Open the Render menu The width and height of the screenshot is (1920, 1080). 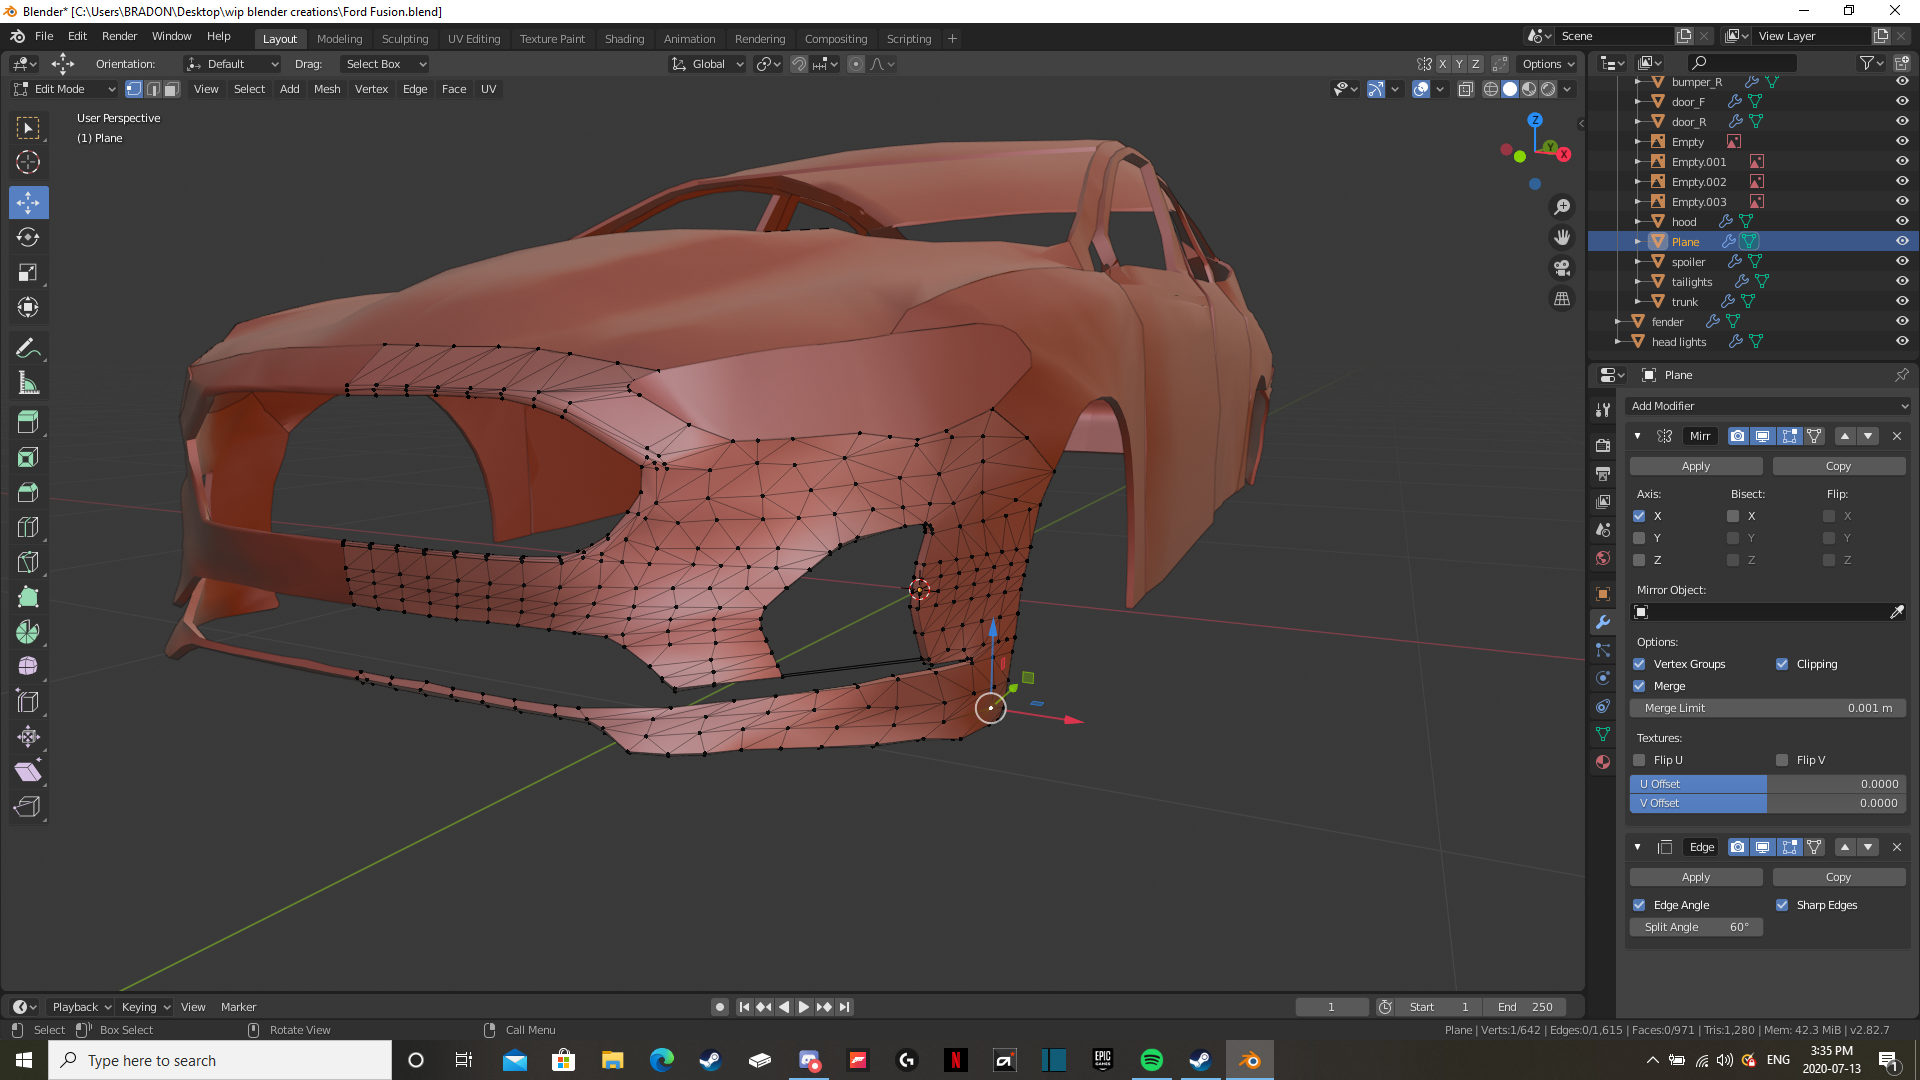coord(120,36)
